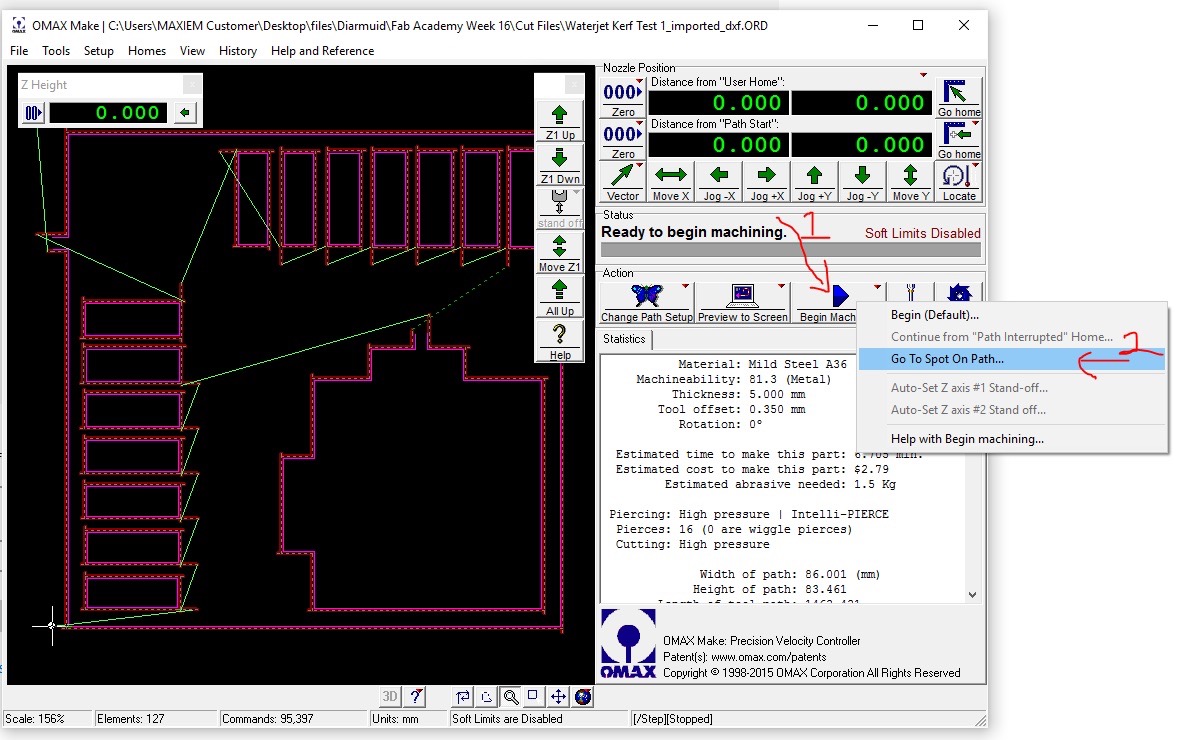Raise the nozzle with Z1 Up

tap(560, 121)
